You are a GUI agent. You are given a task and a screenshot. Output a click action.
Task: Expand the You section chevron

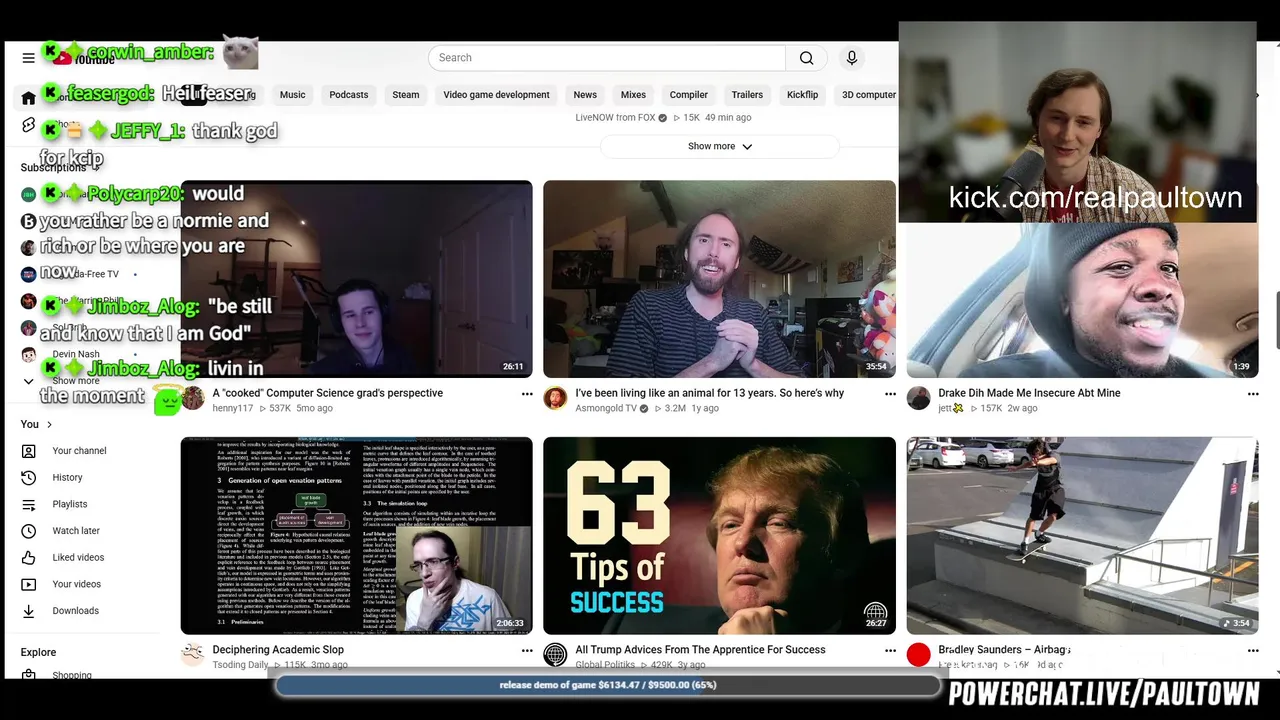[x=48, y=424]
